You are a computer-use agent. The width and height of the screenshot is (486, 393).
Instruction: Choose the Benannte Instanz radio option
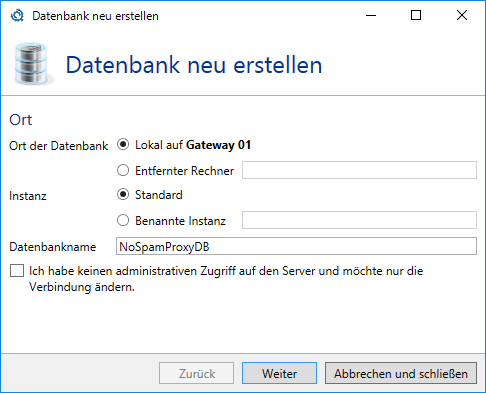pyautogui.click(x=123, y=220)
